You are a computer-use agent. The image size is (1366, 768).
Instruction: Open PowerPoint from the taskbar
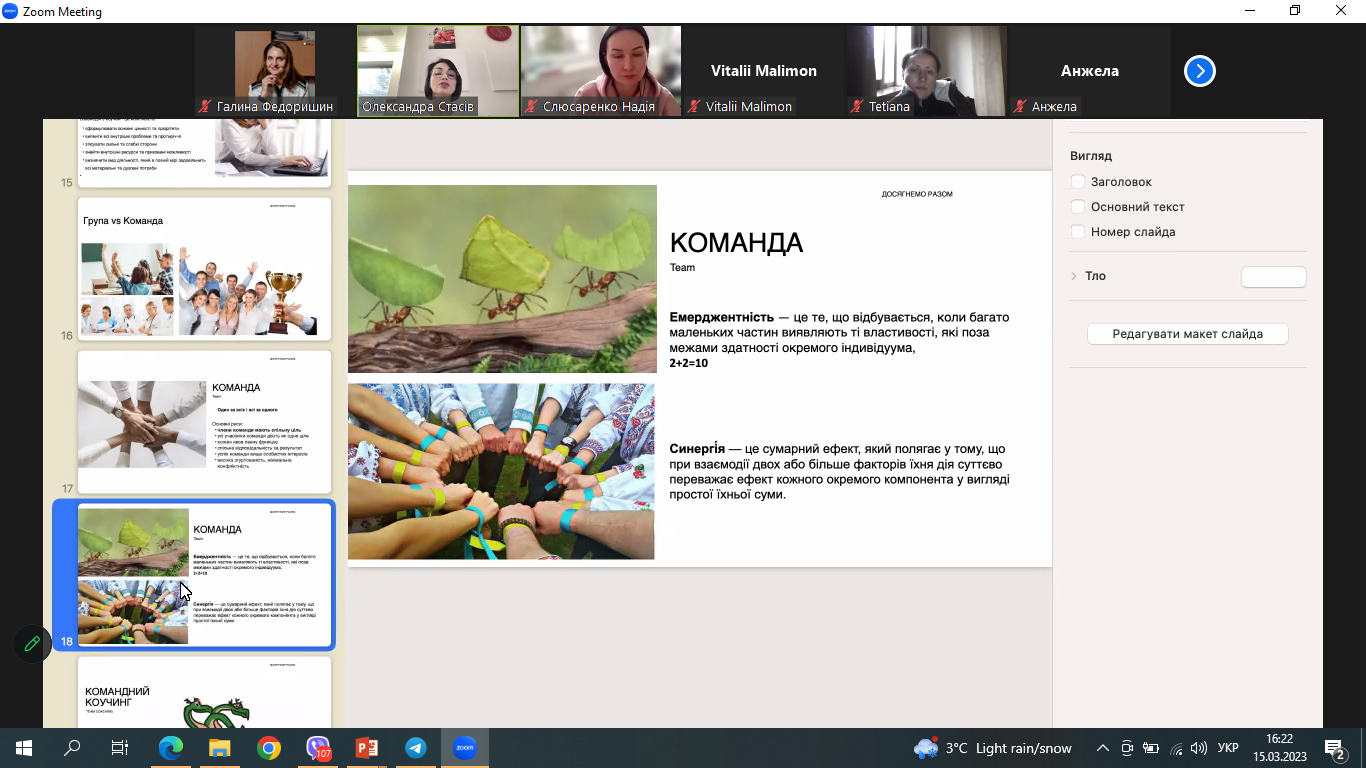point(367,748)
